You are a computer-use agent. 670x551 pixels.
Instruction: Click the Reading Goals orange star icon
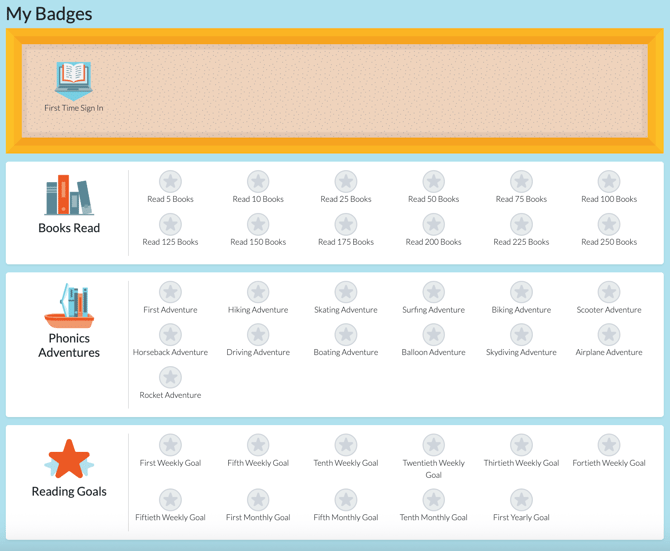69,459
